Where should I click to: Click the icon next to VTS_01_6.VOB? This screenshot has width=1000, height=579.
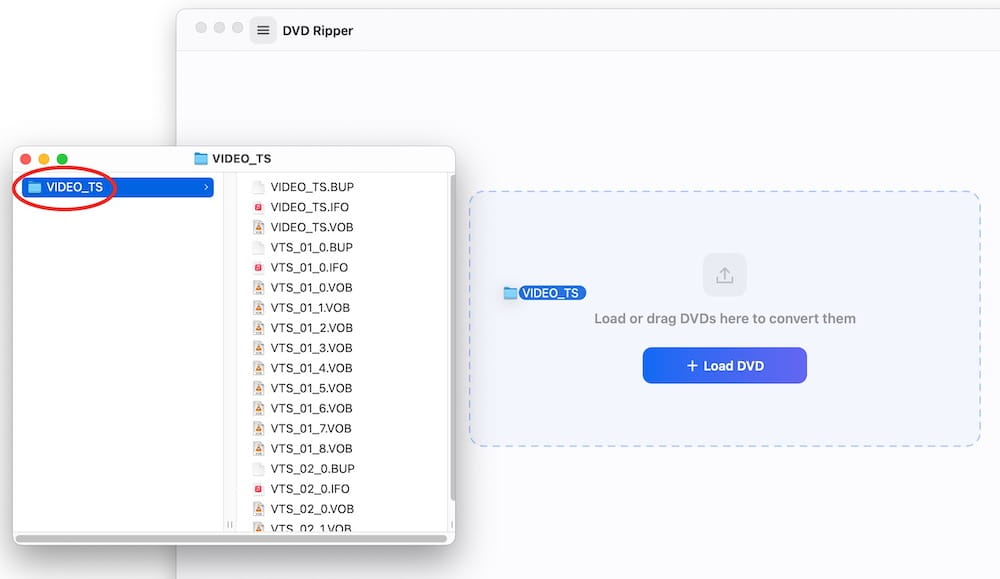pyautogui.click(x=258, y=408)
